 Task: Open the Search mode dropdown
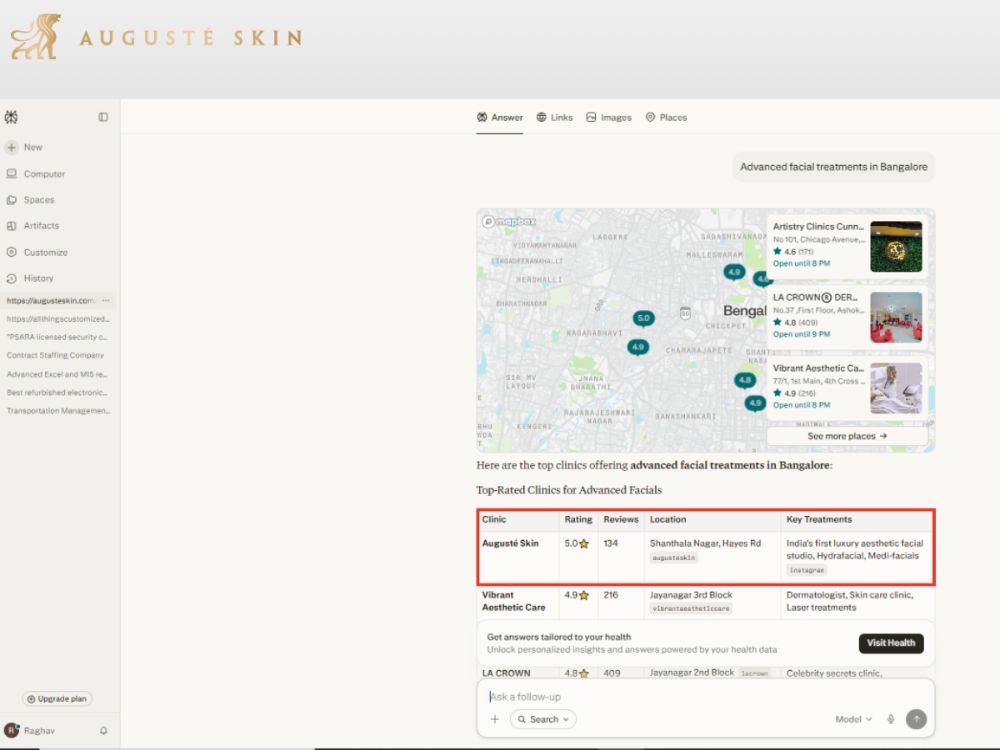[x=543, y=719]
